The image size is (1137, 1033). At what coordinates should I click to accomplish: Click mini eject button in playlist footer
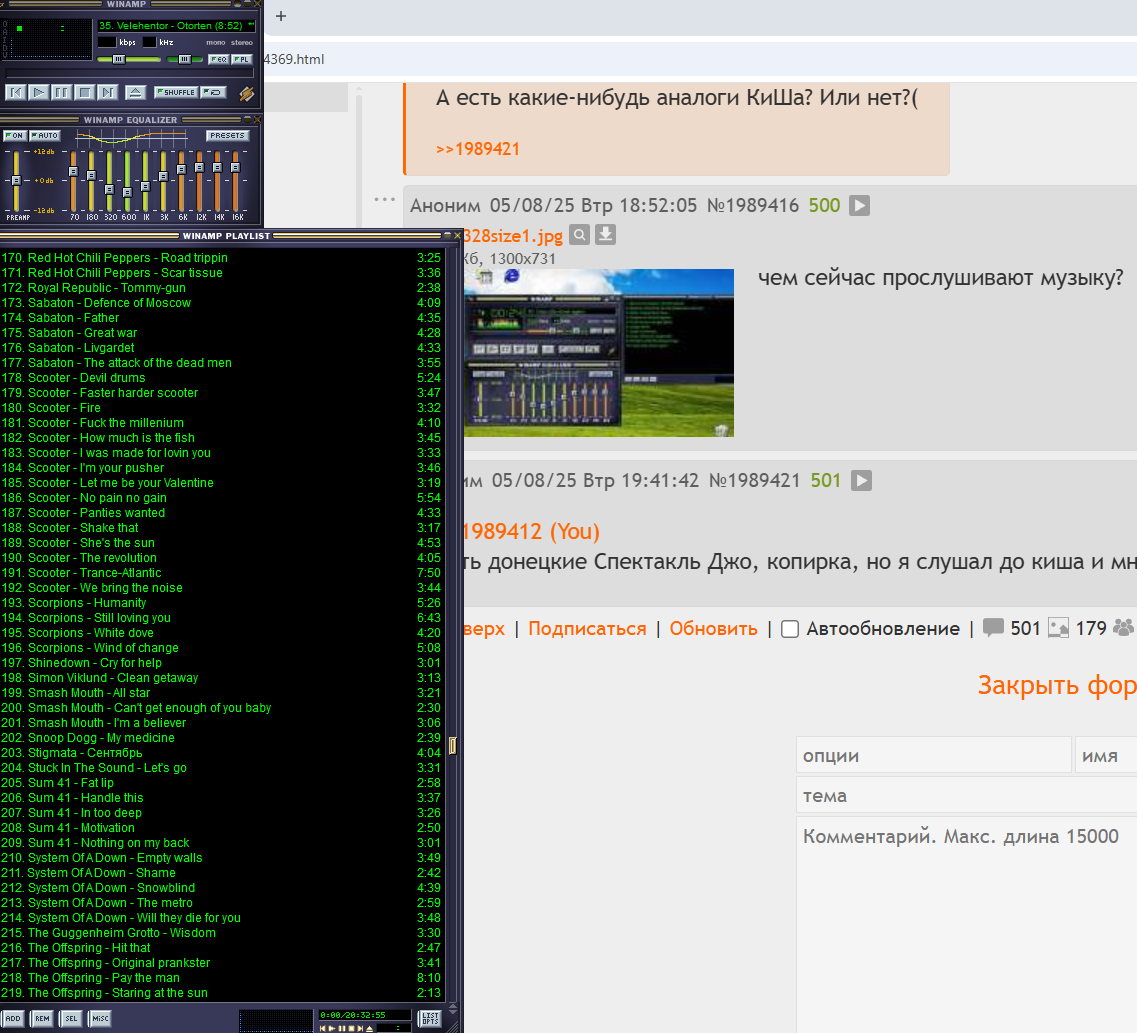[x=370, y=1028]
